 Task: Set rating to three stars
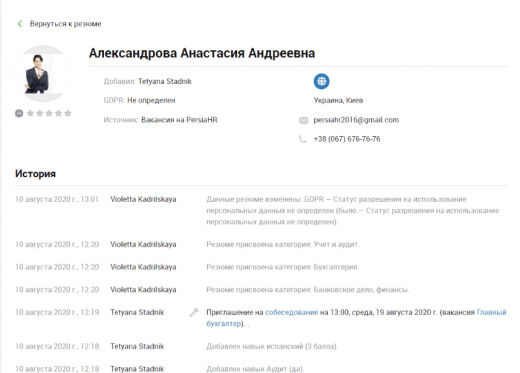pyautogui.click(x=49, y=113)
